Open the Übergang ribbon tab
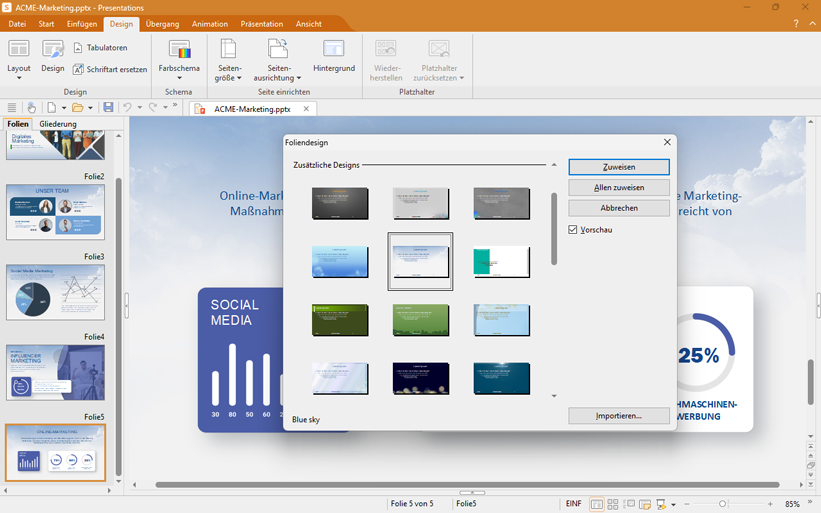The width and height of the screenshot is (821, 513). pos(162,24)
